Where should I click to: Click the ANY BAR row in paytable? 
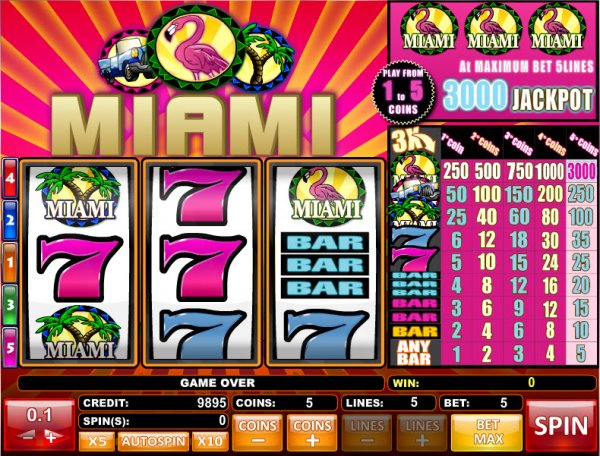coord(494,353)
